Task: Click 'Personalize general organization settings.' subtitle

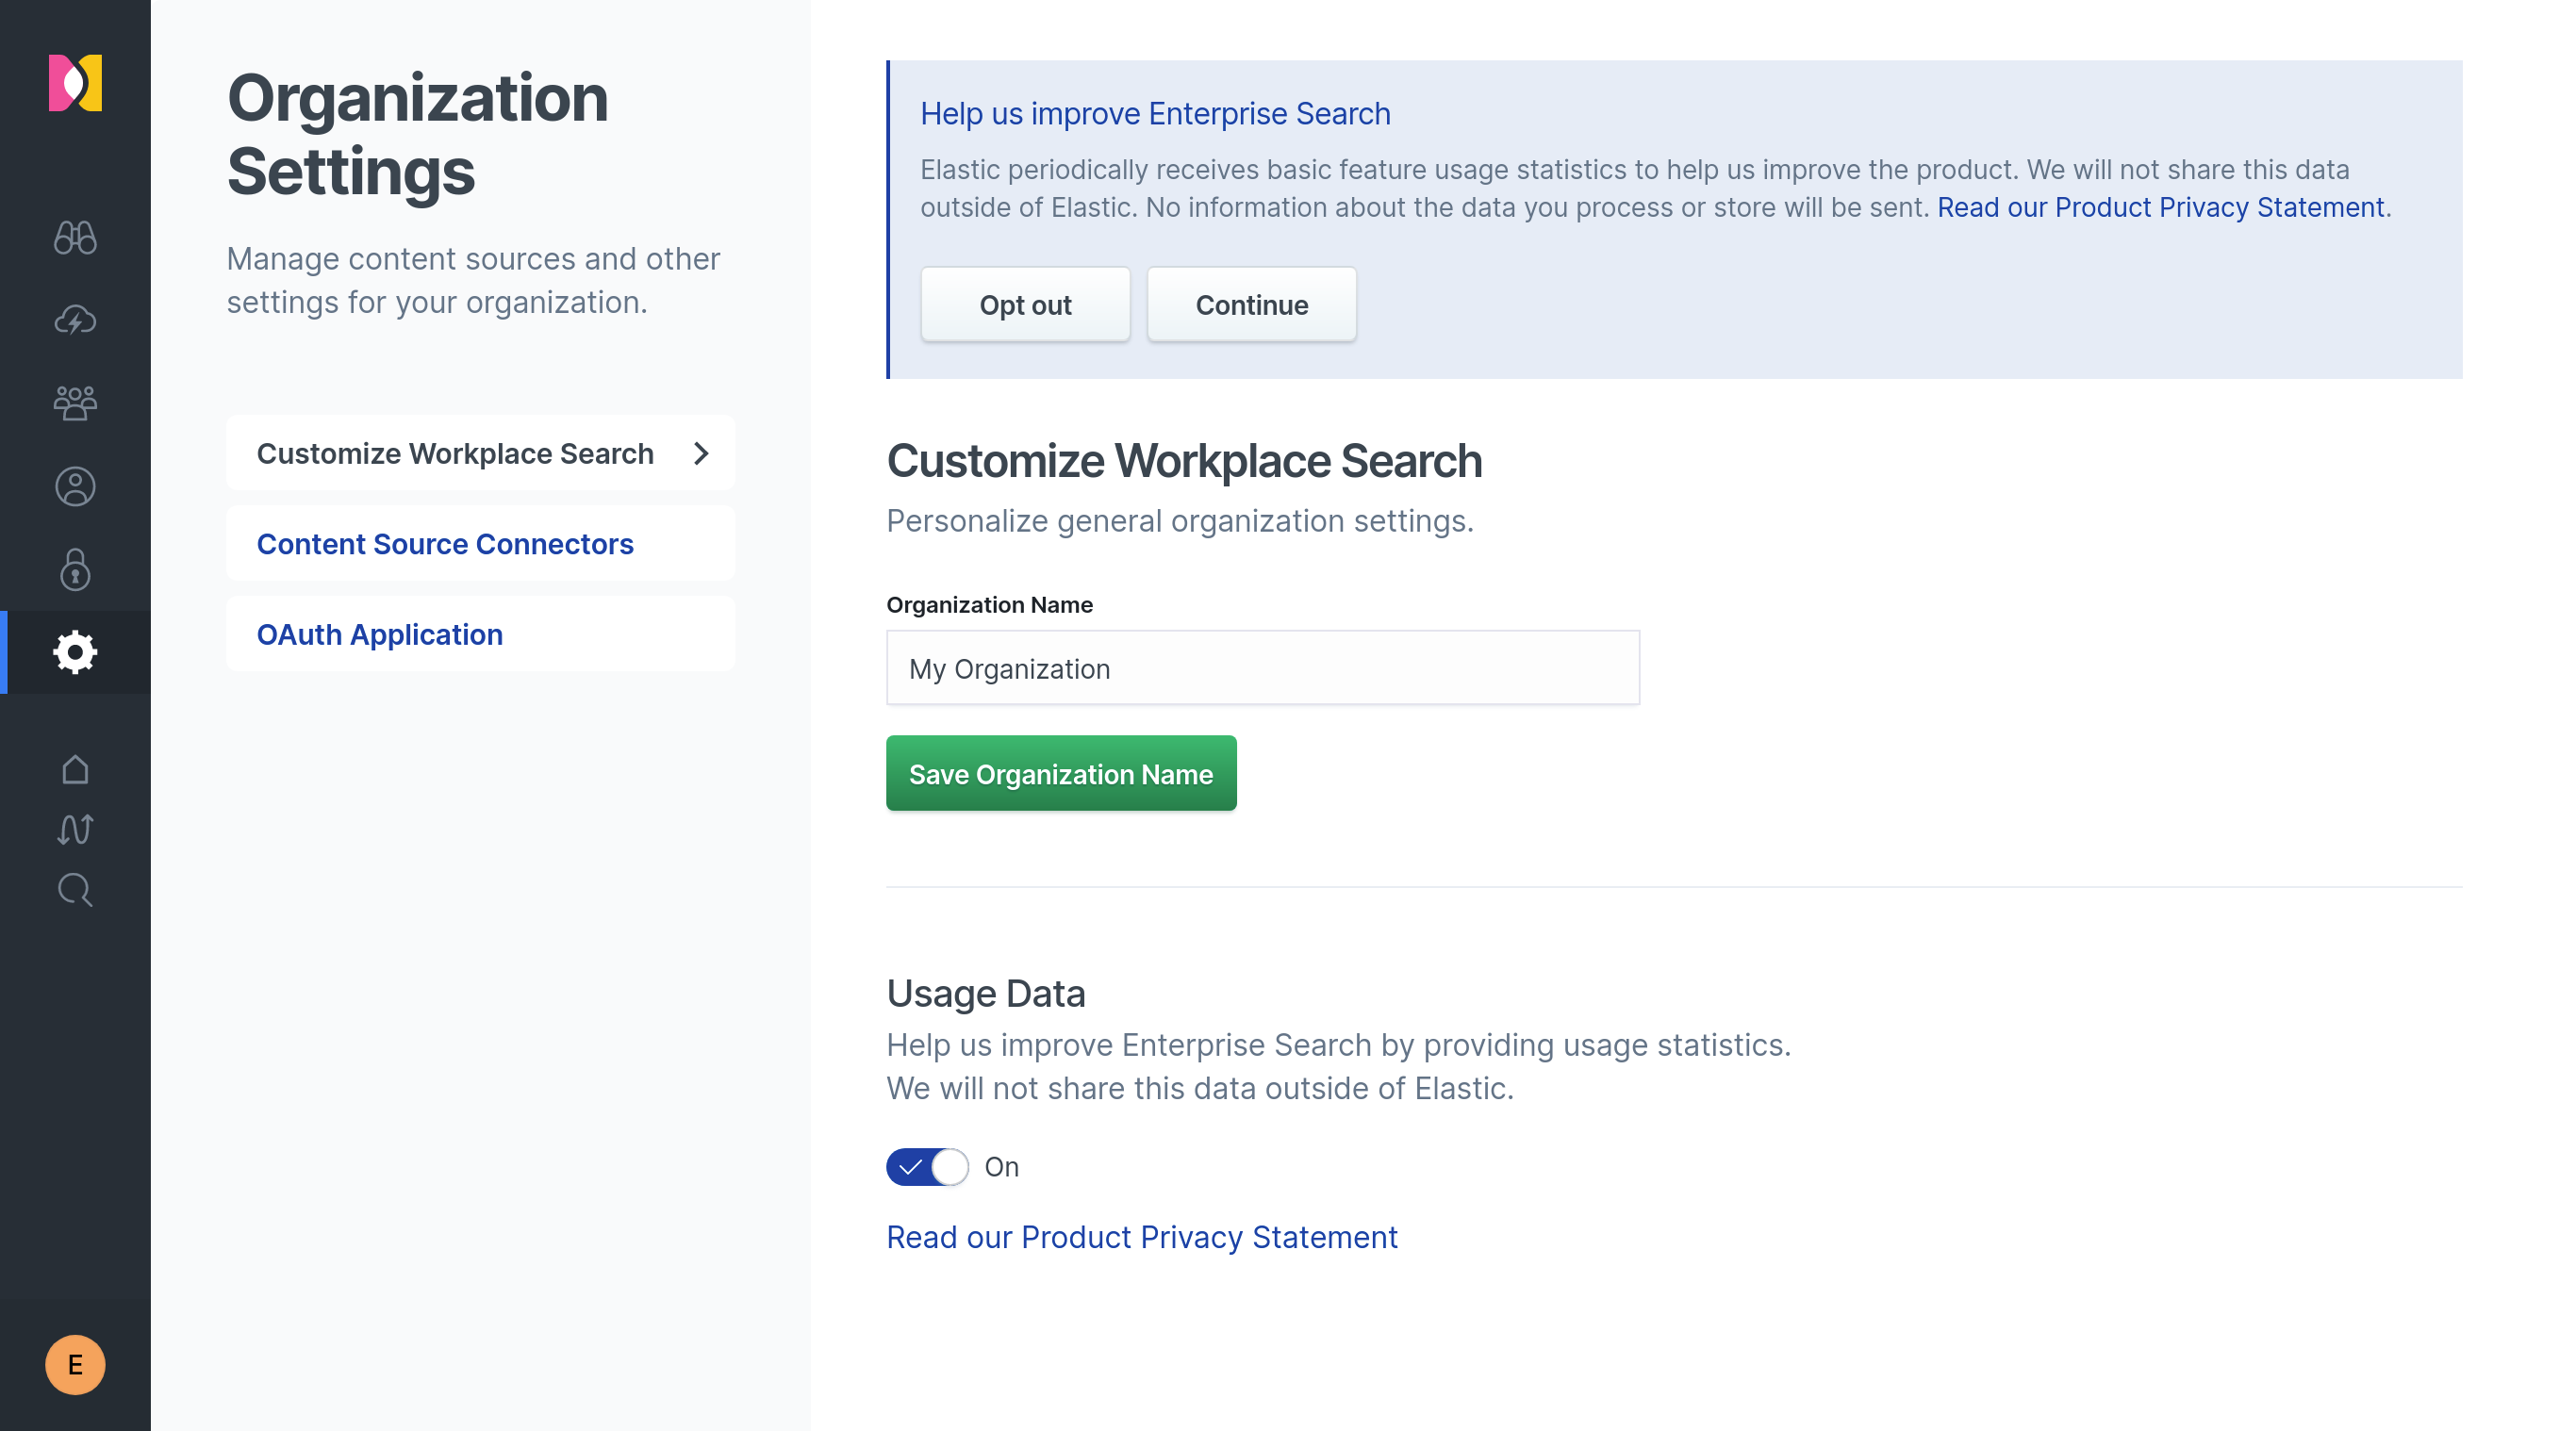Action: tap(1180, 521)
